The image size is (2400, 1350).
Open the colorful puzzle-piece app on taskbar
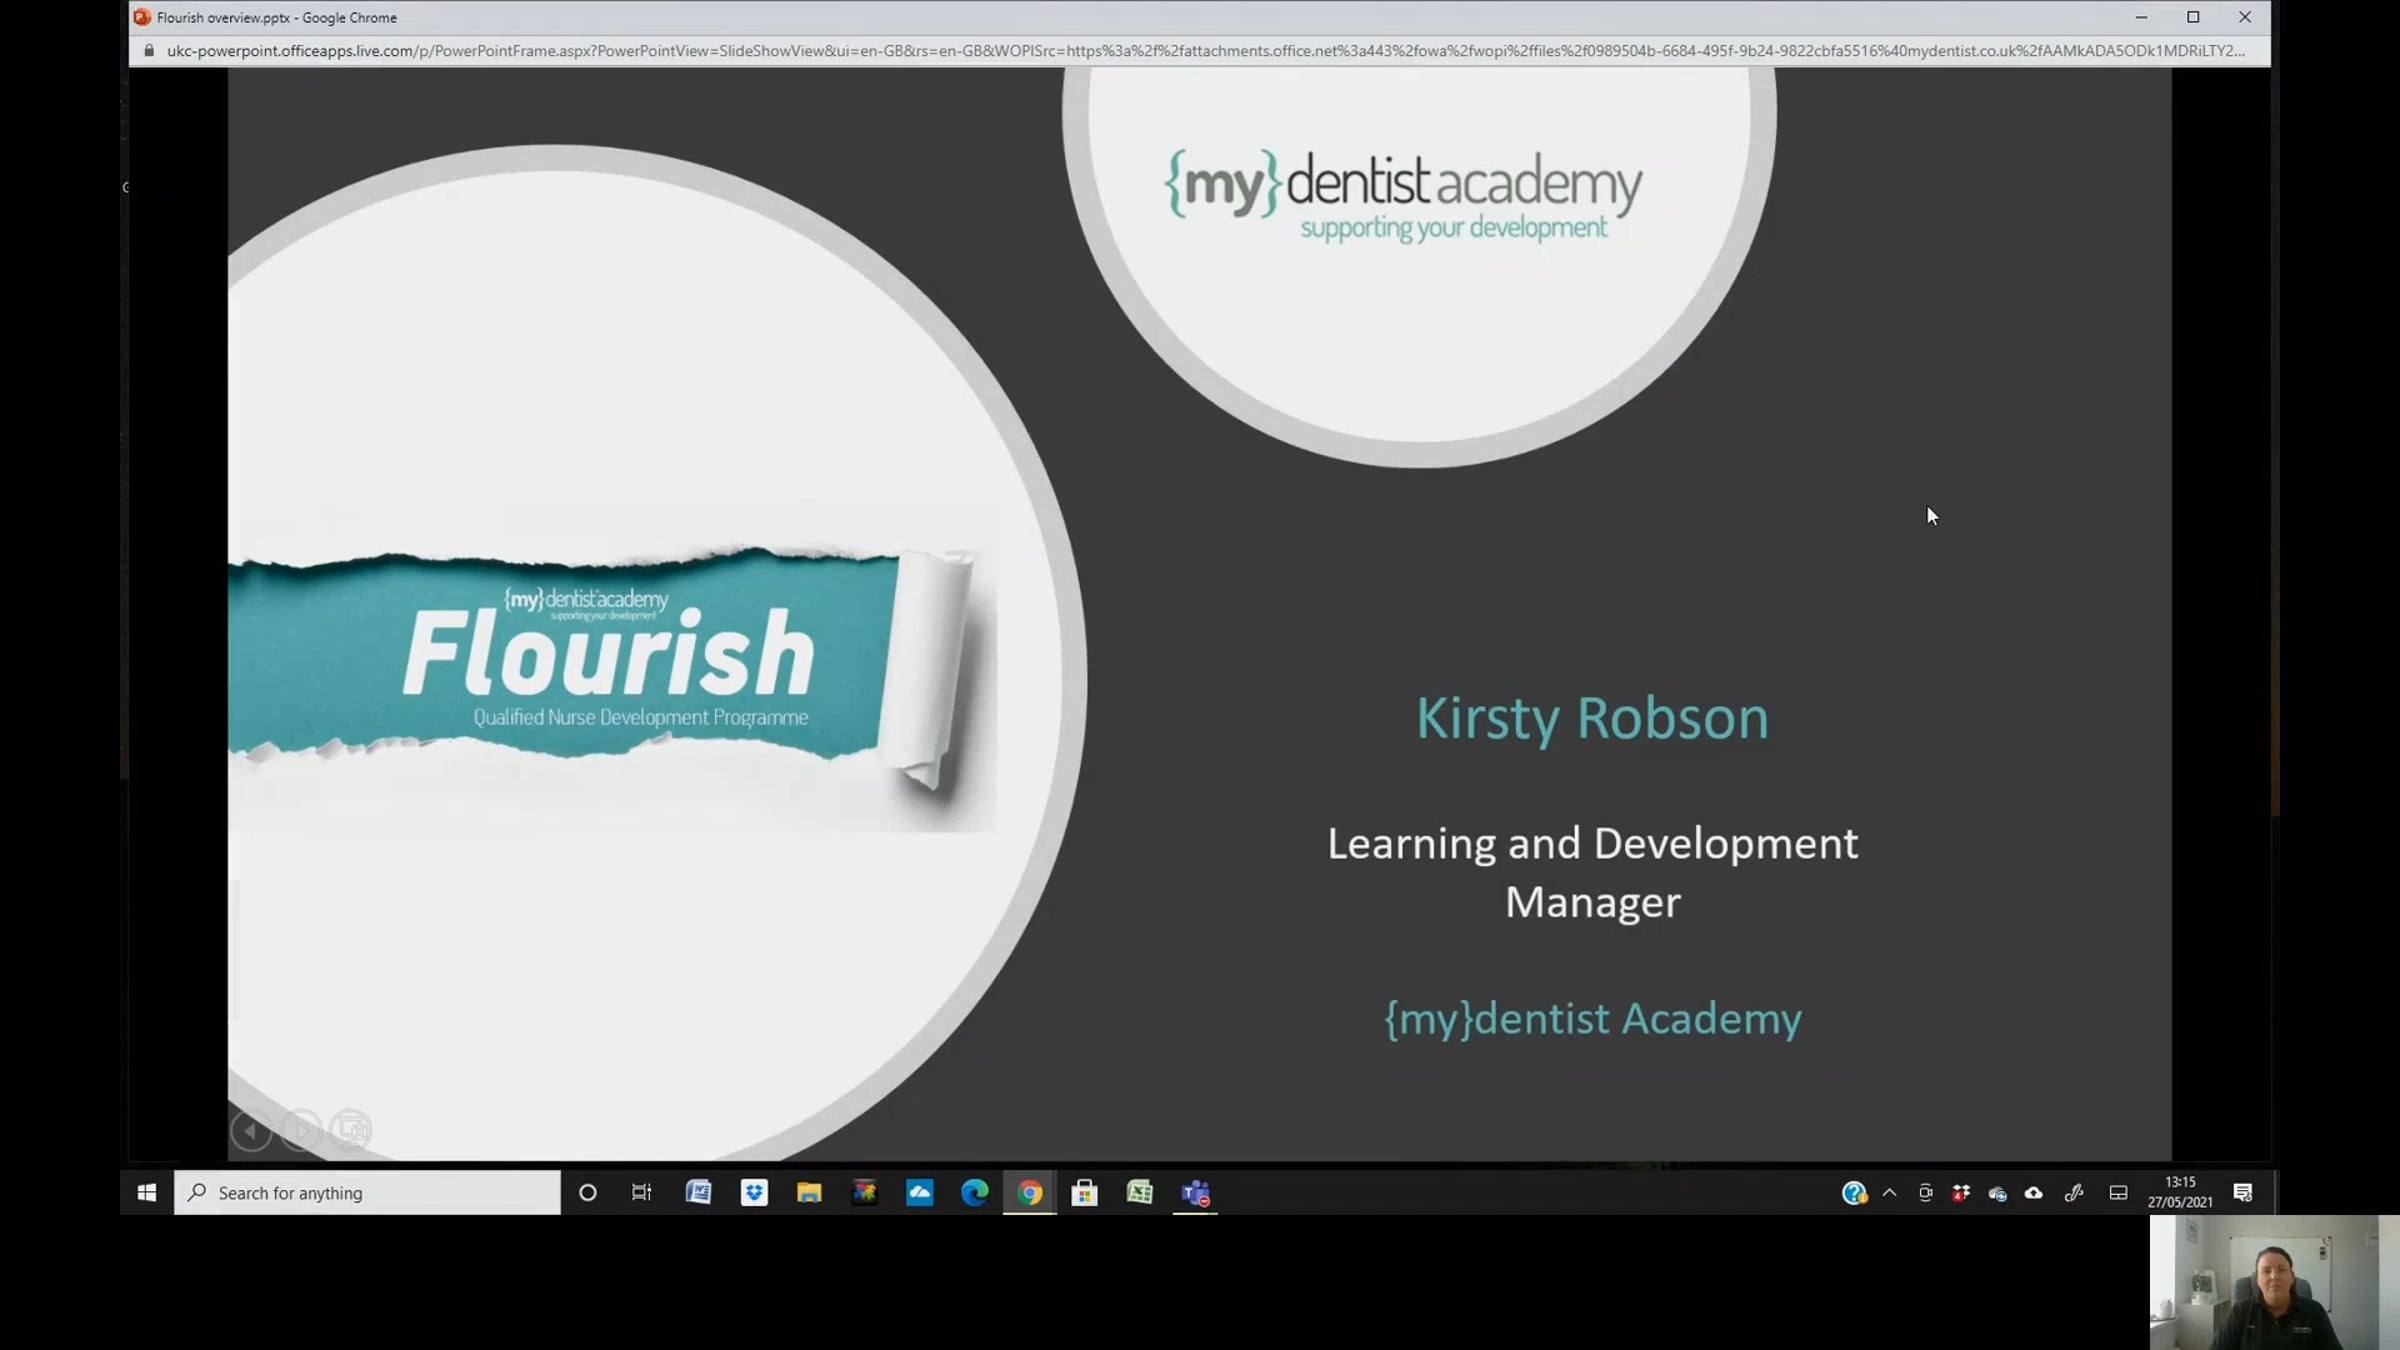864,1192
